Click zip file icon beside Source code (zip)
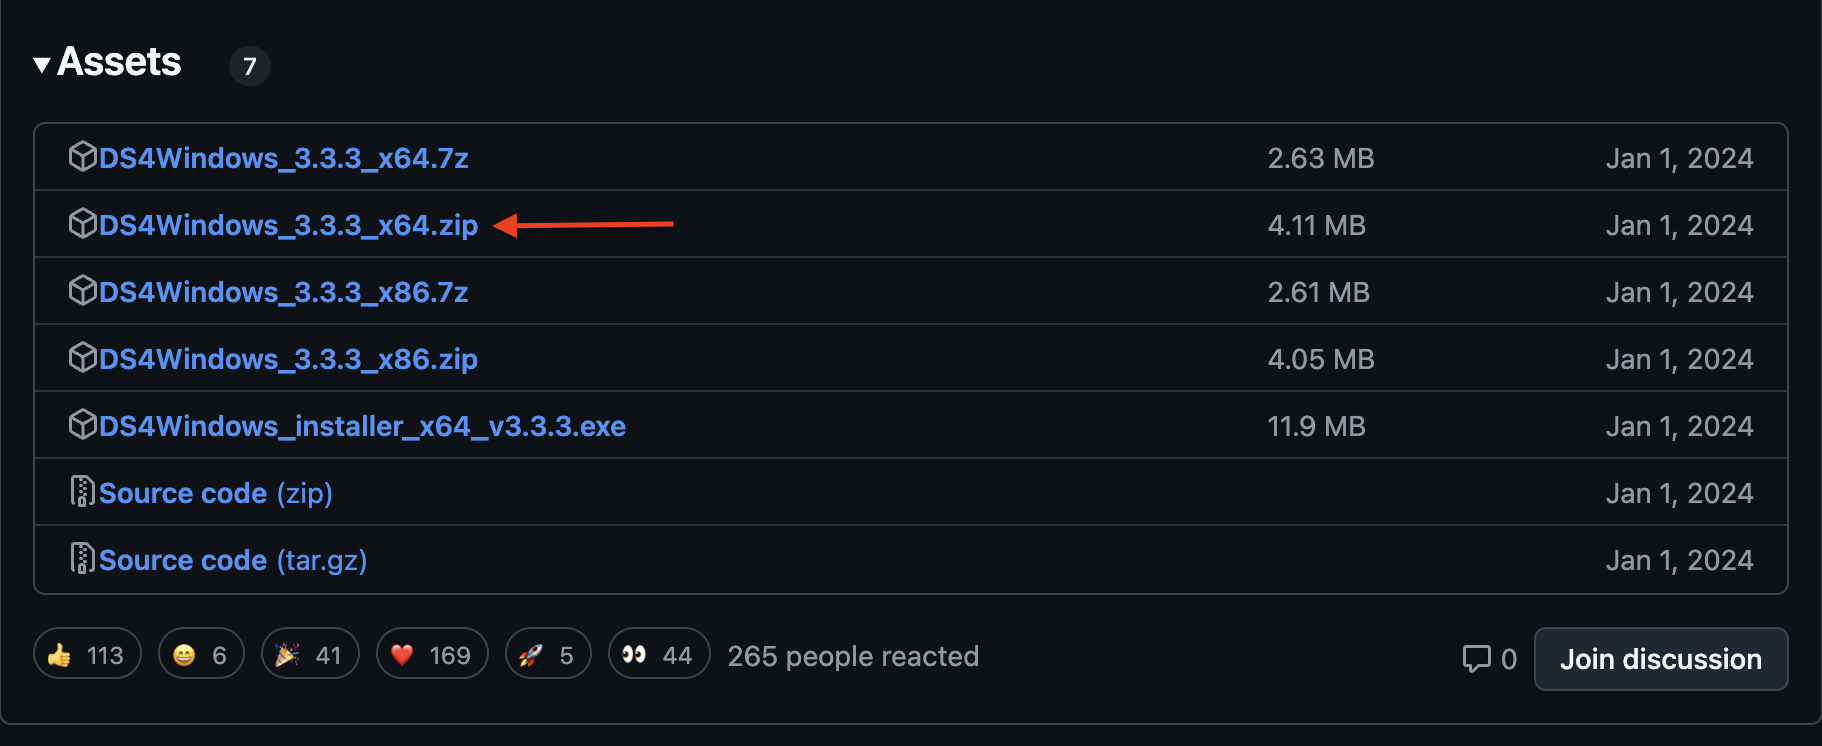The width and height of the screenshot is (1822, 746). click(x=82, y=492)
